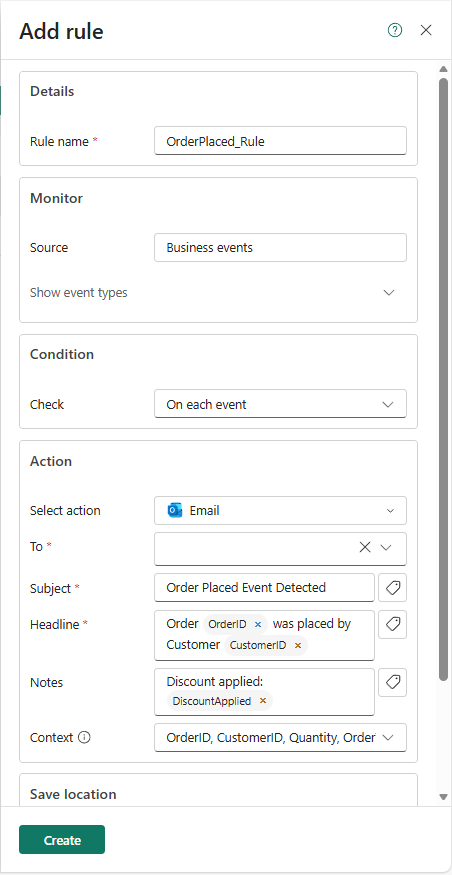This screenshot has height=875, width=452.
Task: Open the Context fields dropdown
Action: click(280, 738)
